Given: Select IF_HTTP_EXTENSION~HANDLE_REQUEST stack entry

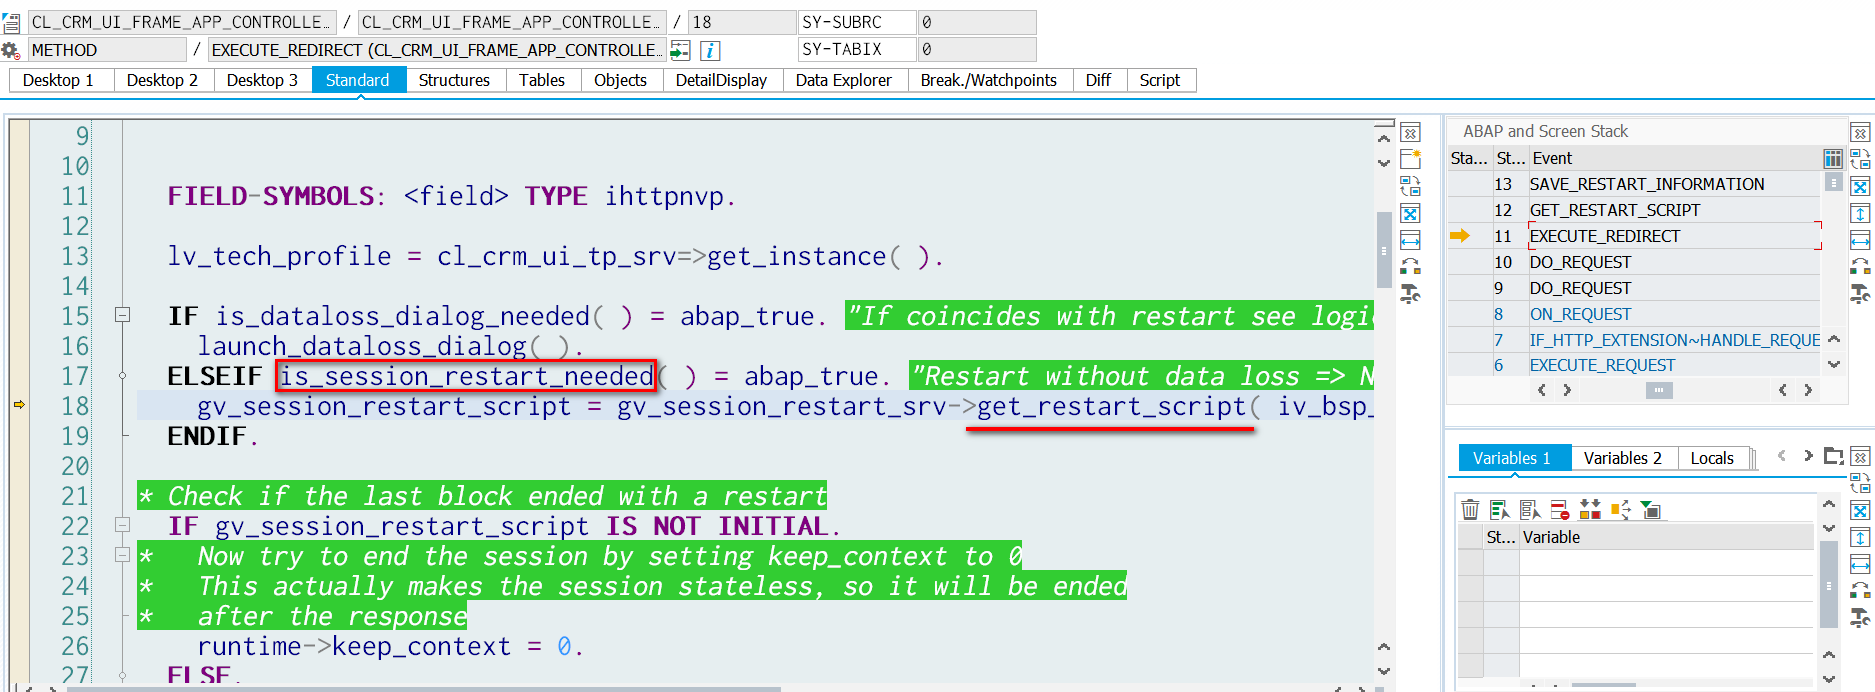Looking at the screenshot, I should [x=1674, y=340].
